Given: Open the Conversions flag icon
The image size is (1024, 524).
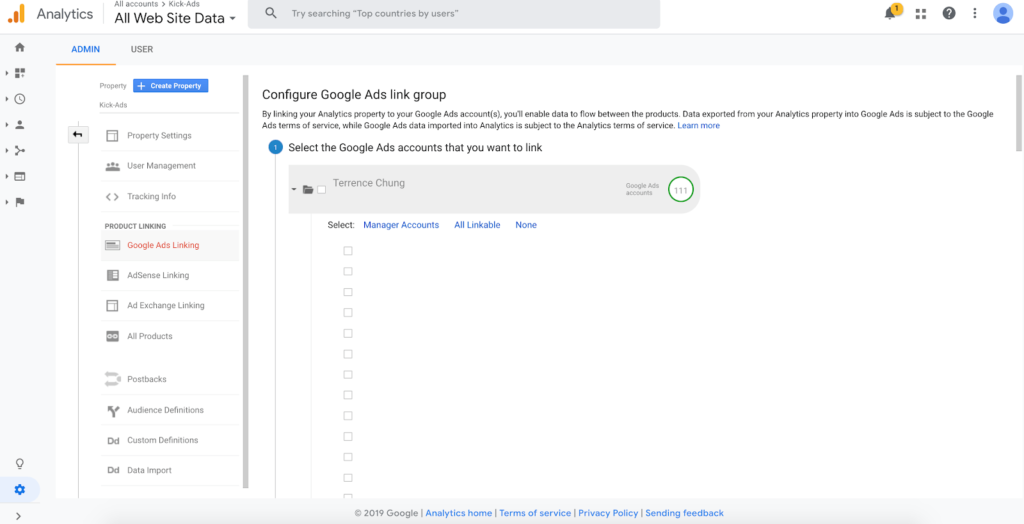Looking at the screenshot, I should (20, 202).
